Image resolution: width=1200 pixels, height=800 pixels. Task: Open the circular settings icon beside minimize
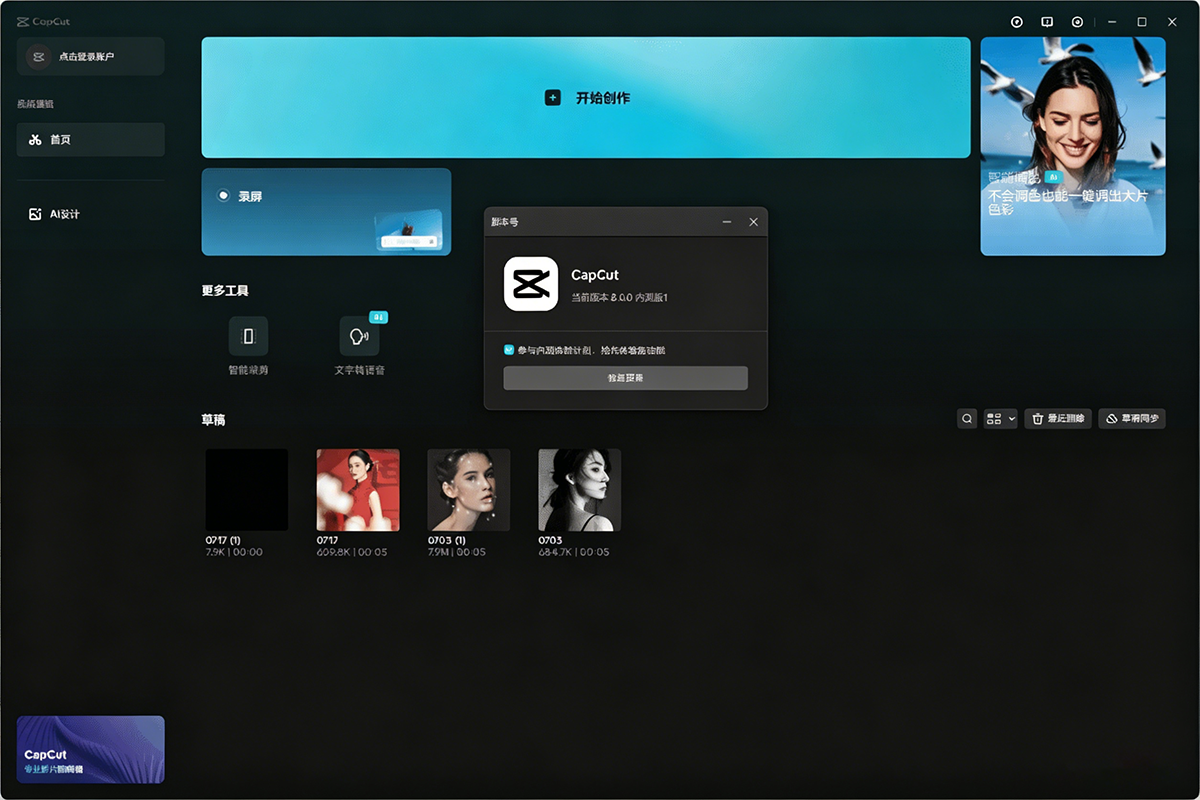point(1077,21)
